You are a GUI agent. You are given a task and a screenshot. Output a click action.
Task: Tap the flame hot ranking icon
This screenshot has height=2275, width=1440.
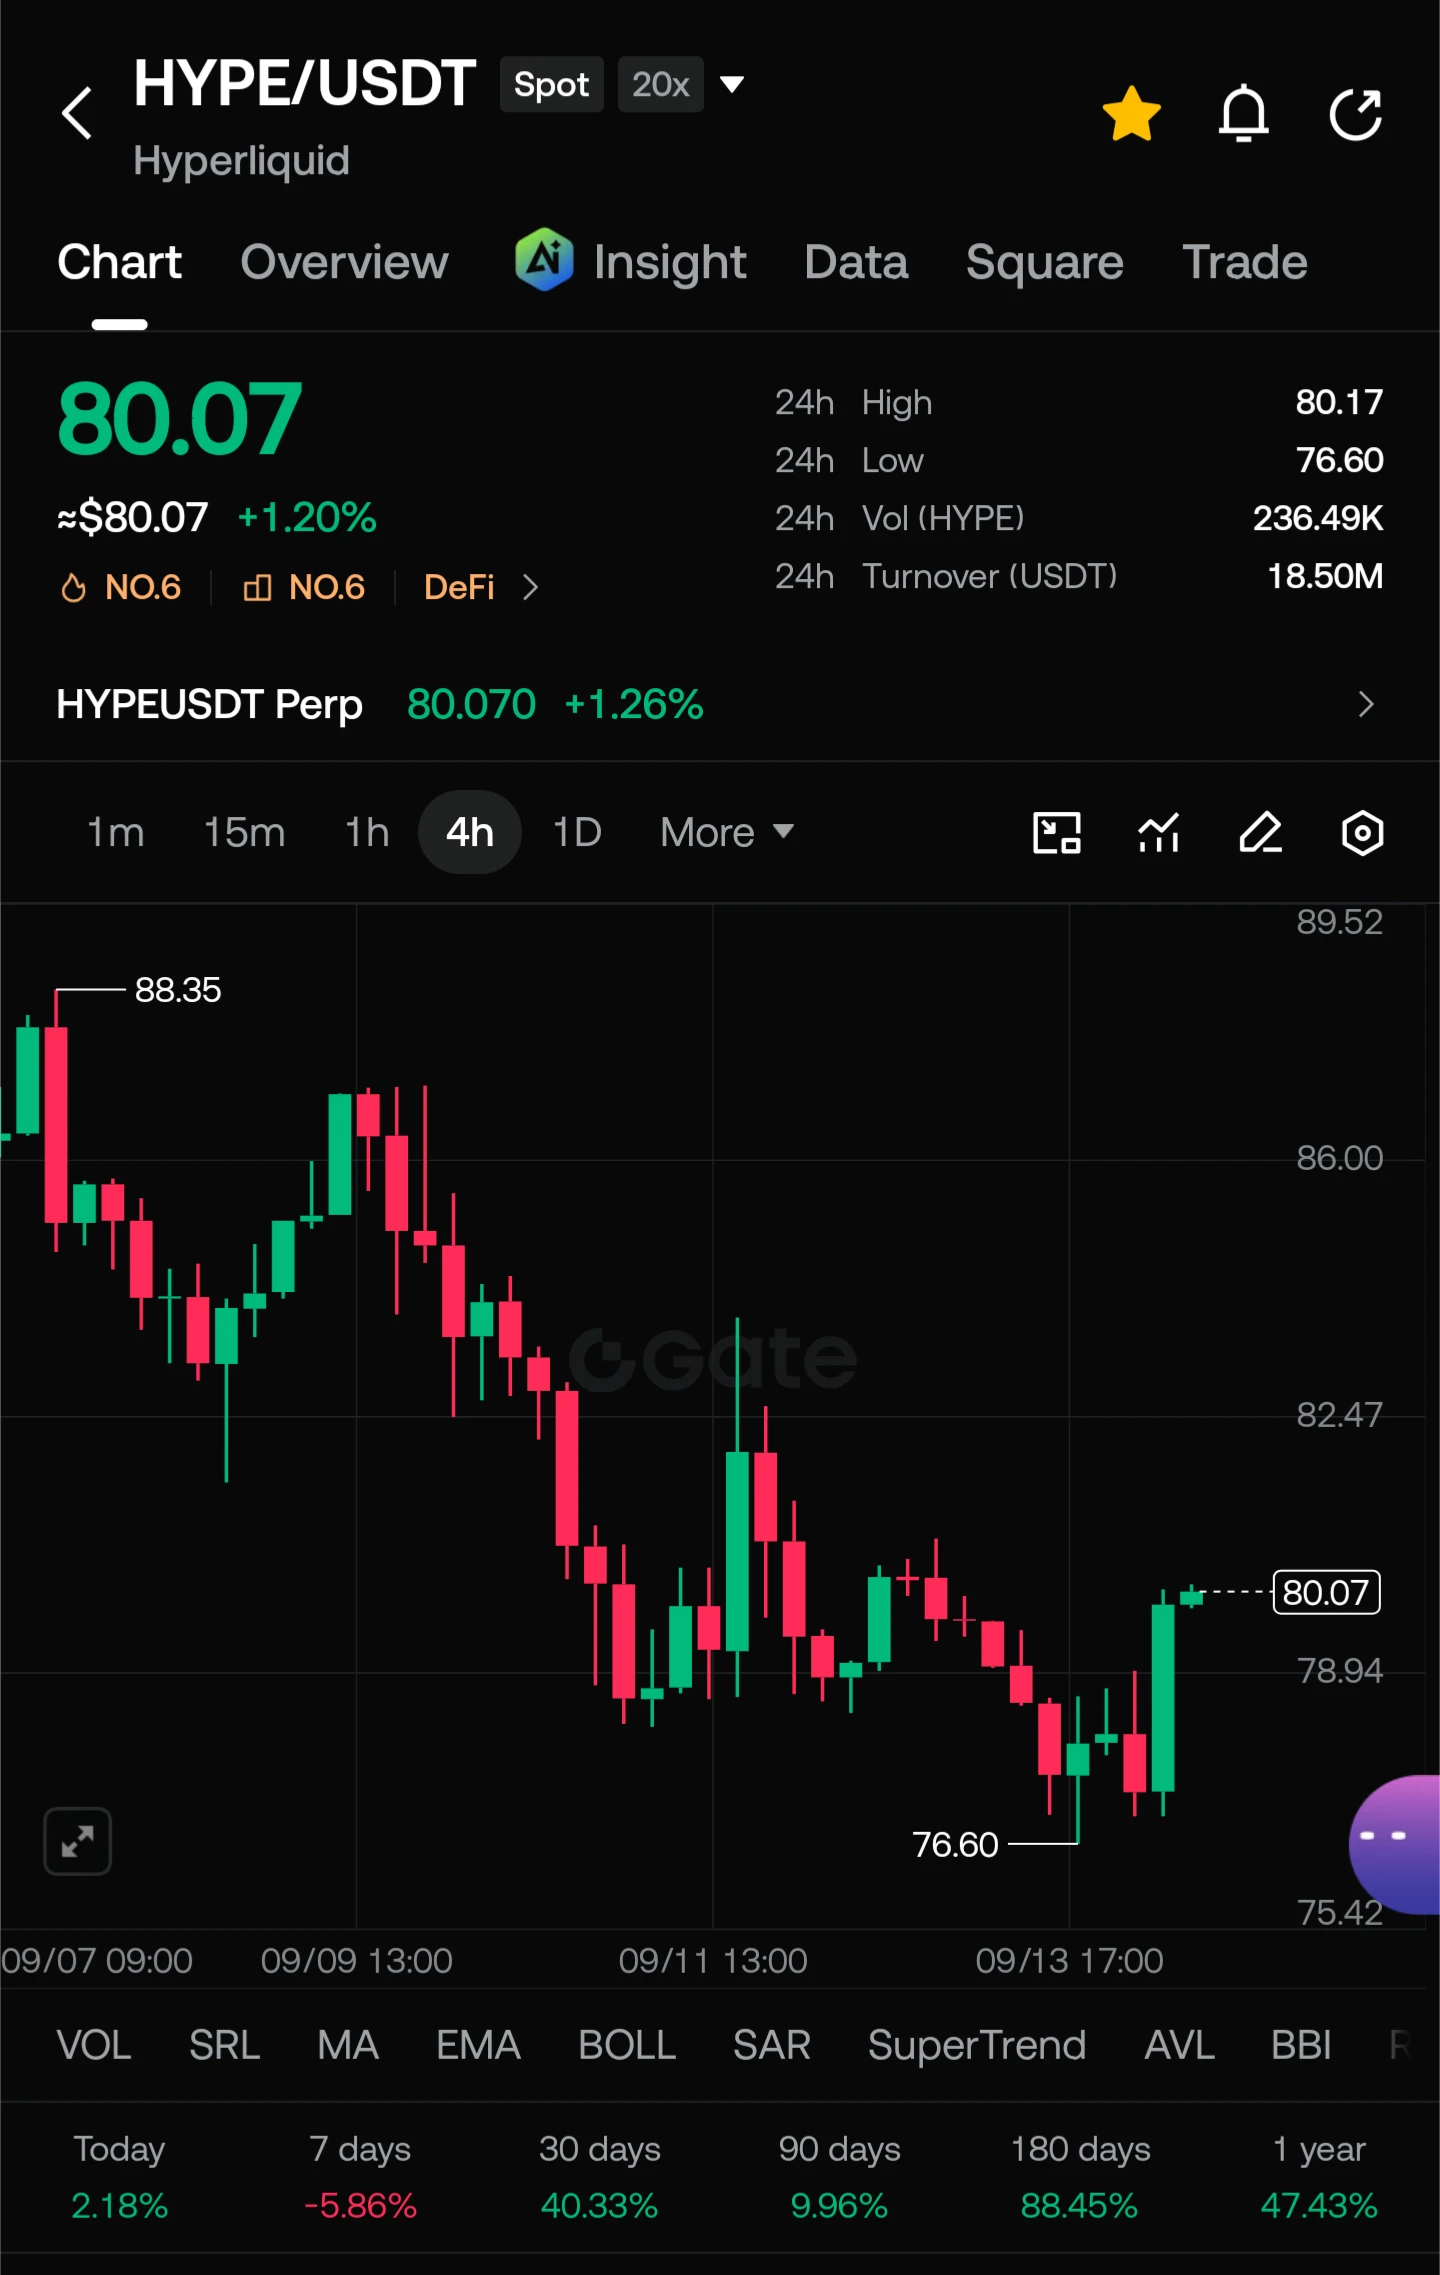click(x=73, y=587)
